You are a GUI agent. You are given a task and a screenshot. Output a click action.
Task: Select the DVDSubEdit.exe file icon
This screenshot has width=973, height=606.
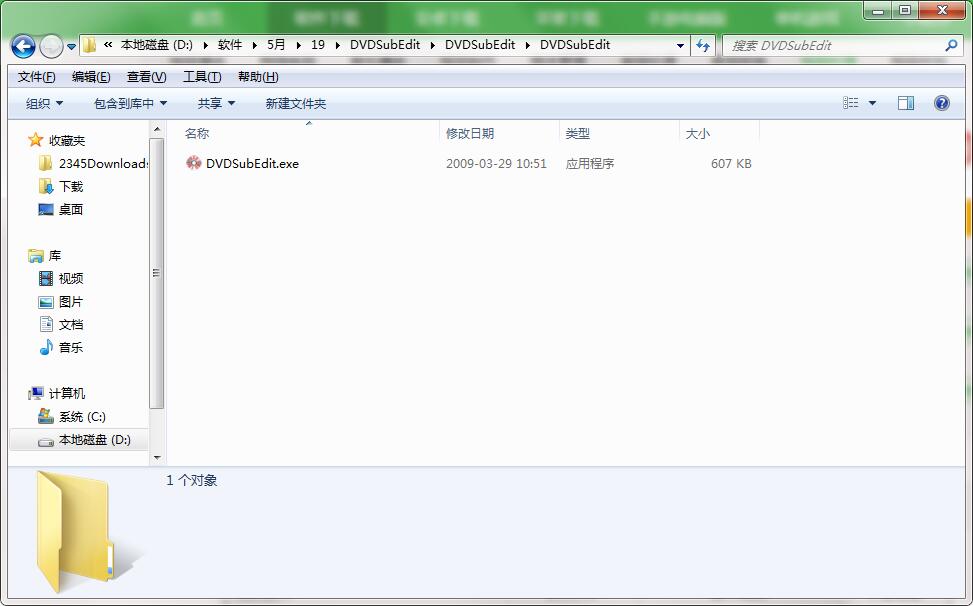coord(194,163)
